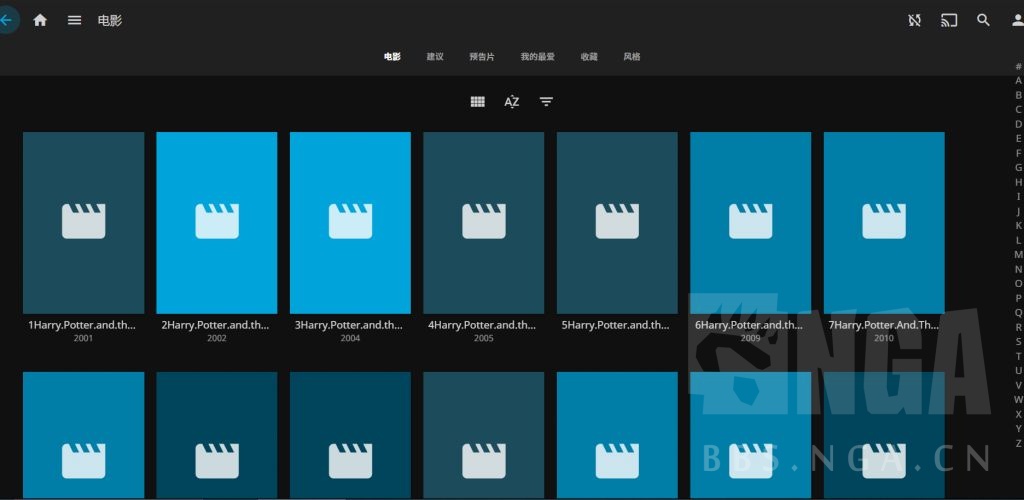The width and height of the screenshot is (1024, 500).
Task: Jump to letter Z in alphabet picker
Action: 1018,443
